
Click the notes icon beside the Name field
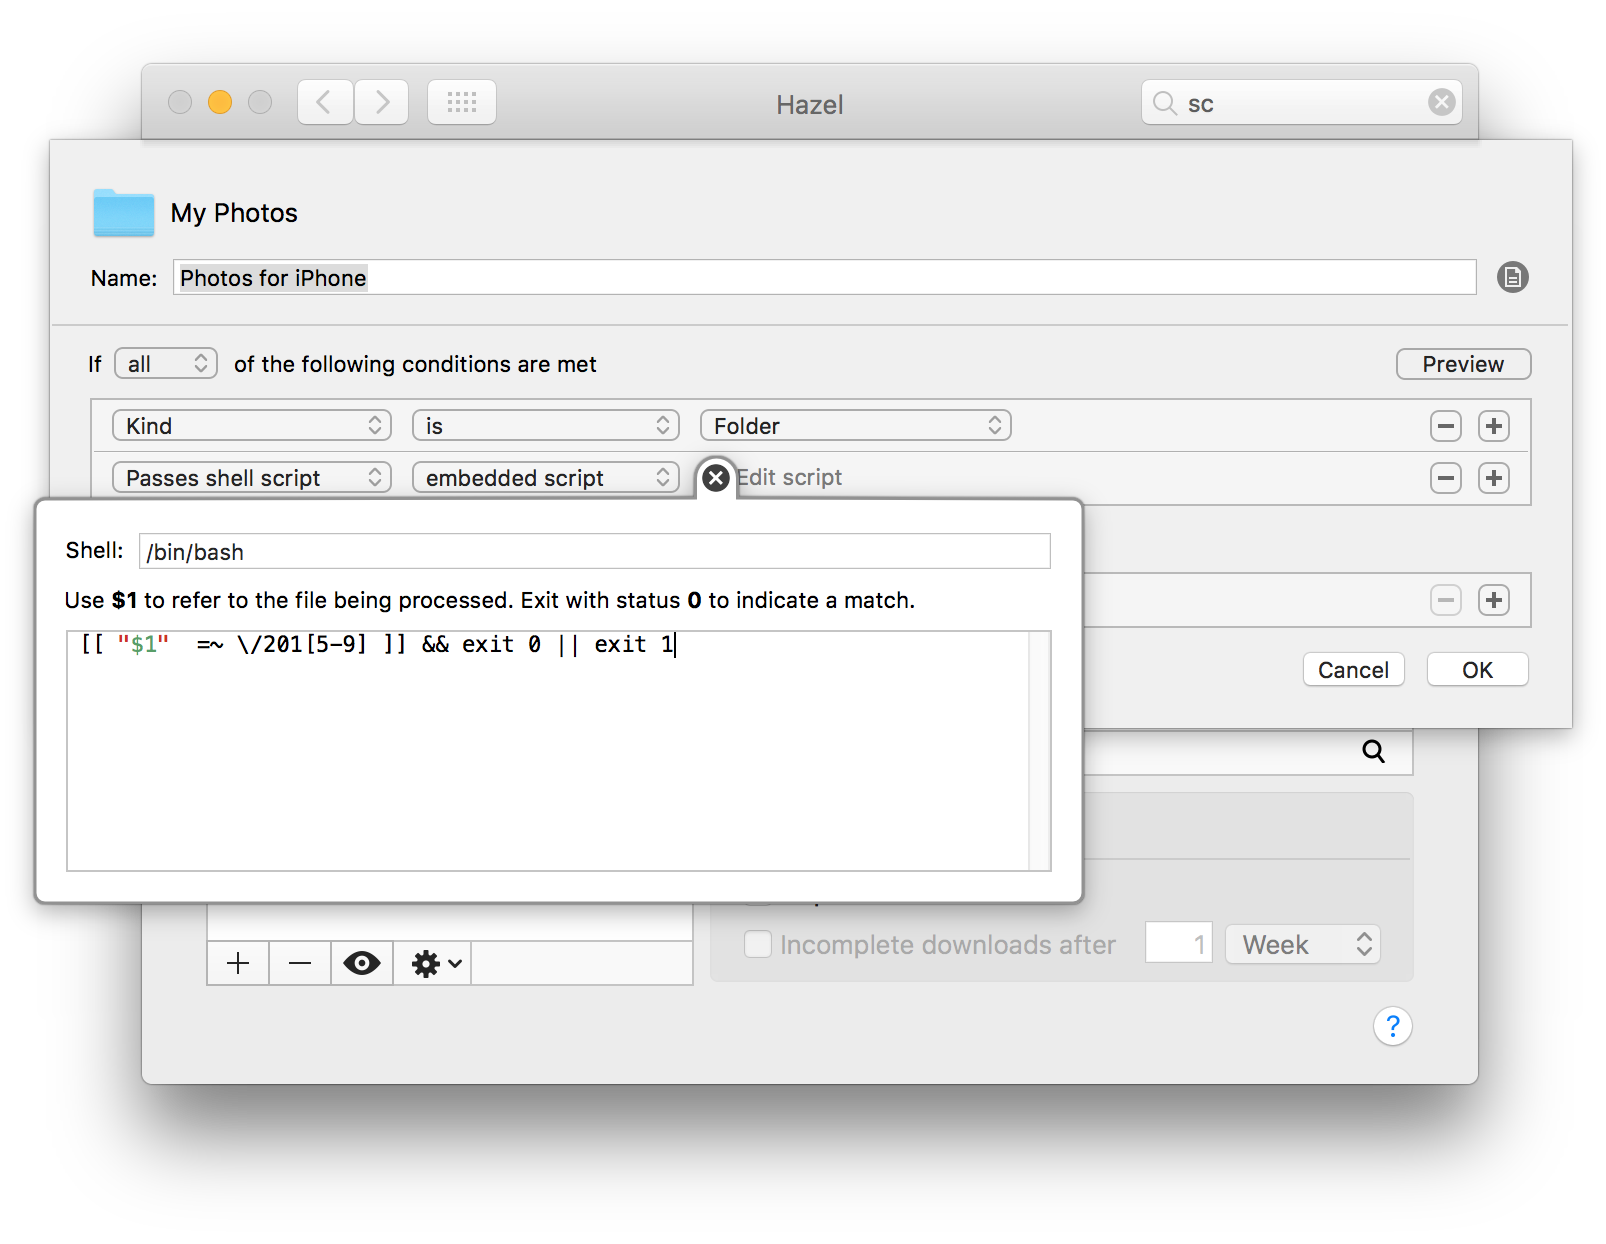click(x=1512, y=277)
